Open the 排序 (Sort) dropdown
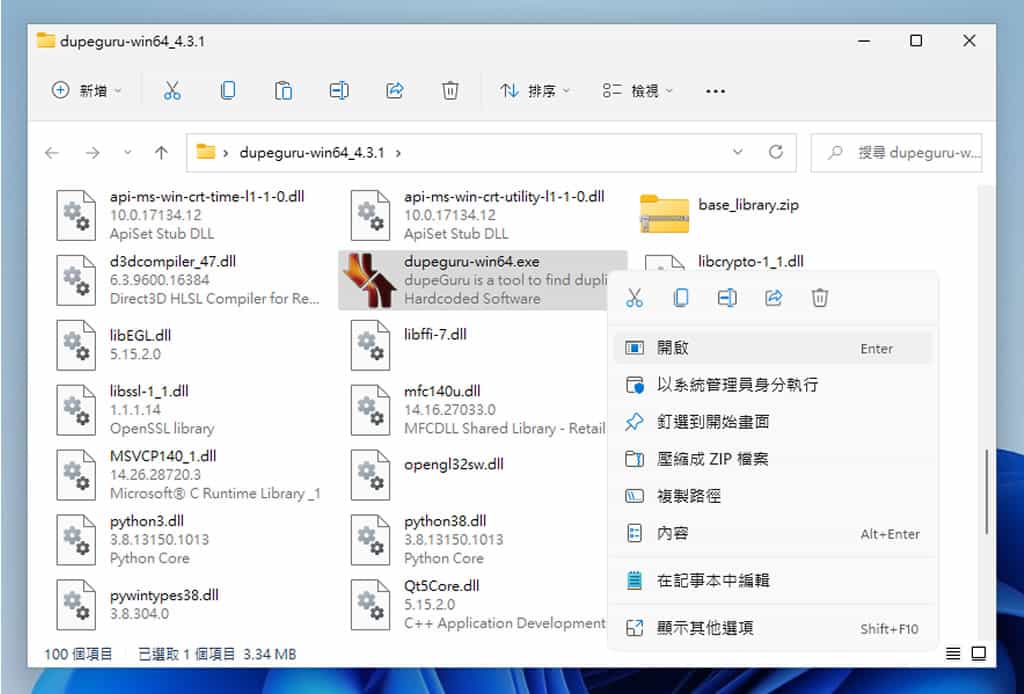 click(x=535, y=91)
